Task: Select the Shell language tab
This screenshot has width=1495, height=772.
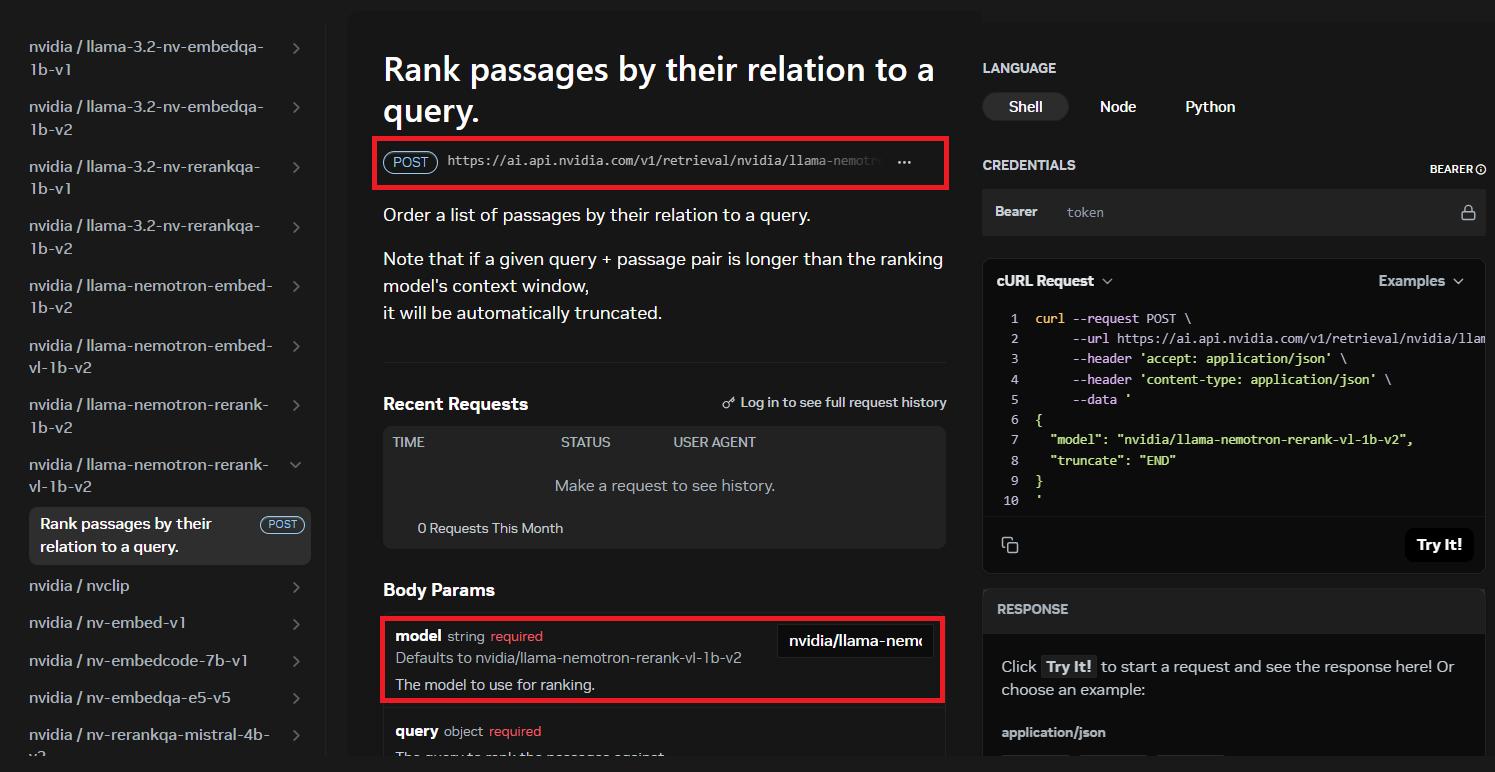Action: pyautogui.click(x=1025, y=107)
